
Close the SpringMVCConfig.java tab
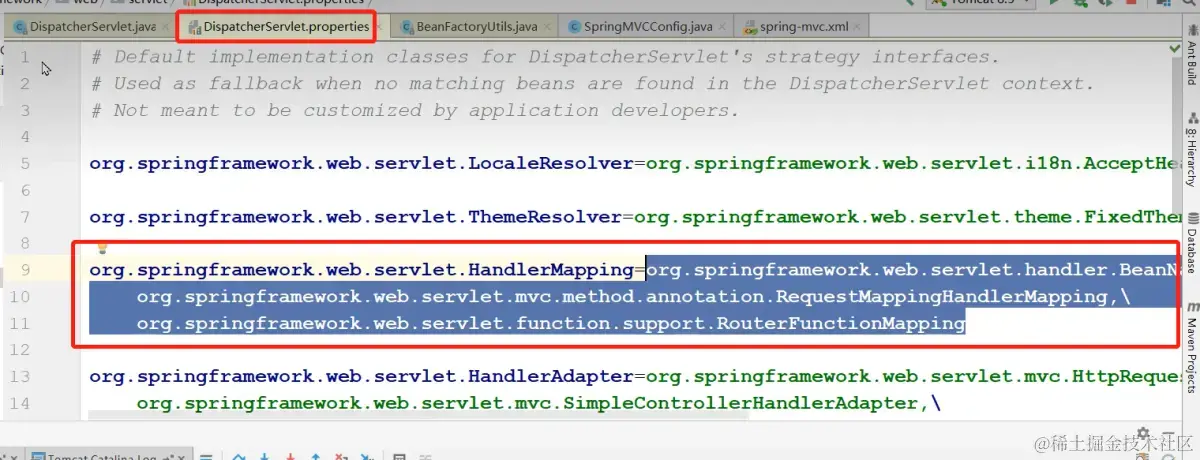pyautogui.click(x=722, y=27)
